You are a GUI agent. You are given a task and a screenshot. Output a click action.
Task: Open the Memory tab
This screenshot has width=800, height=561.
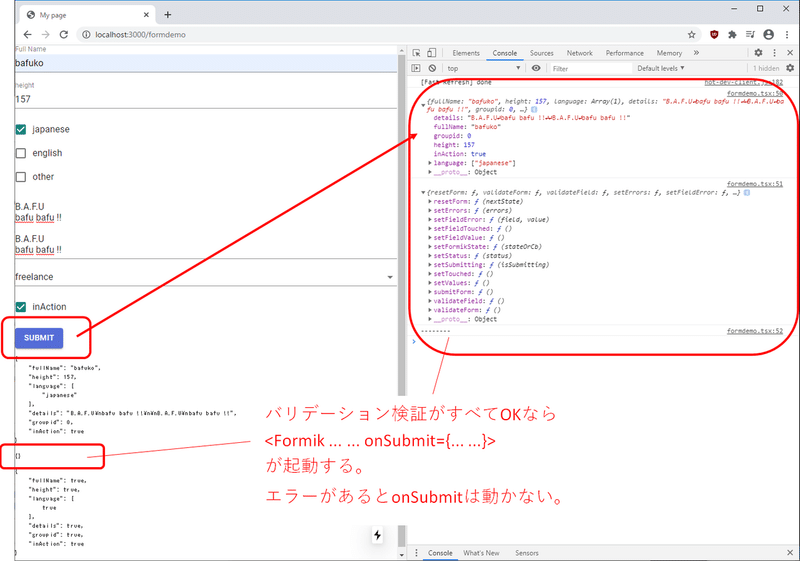coord(669,53)
